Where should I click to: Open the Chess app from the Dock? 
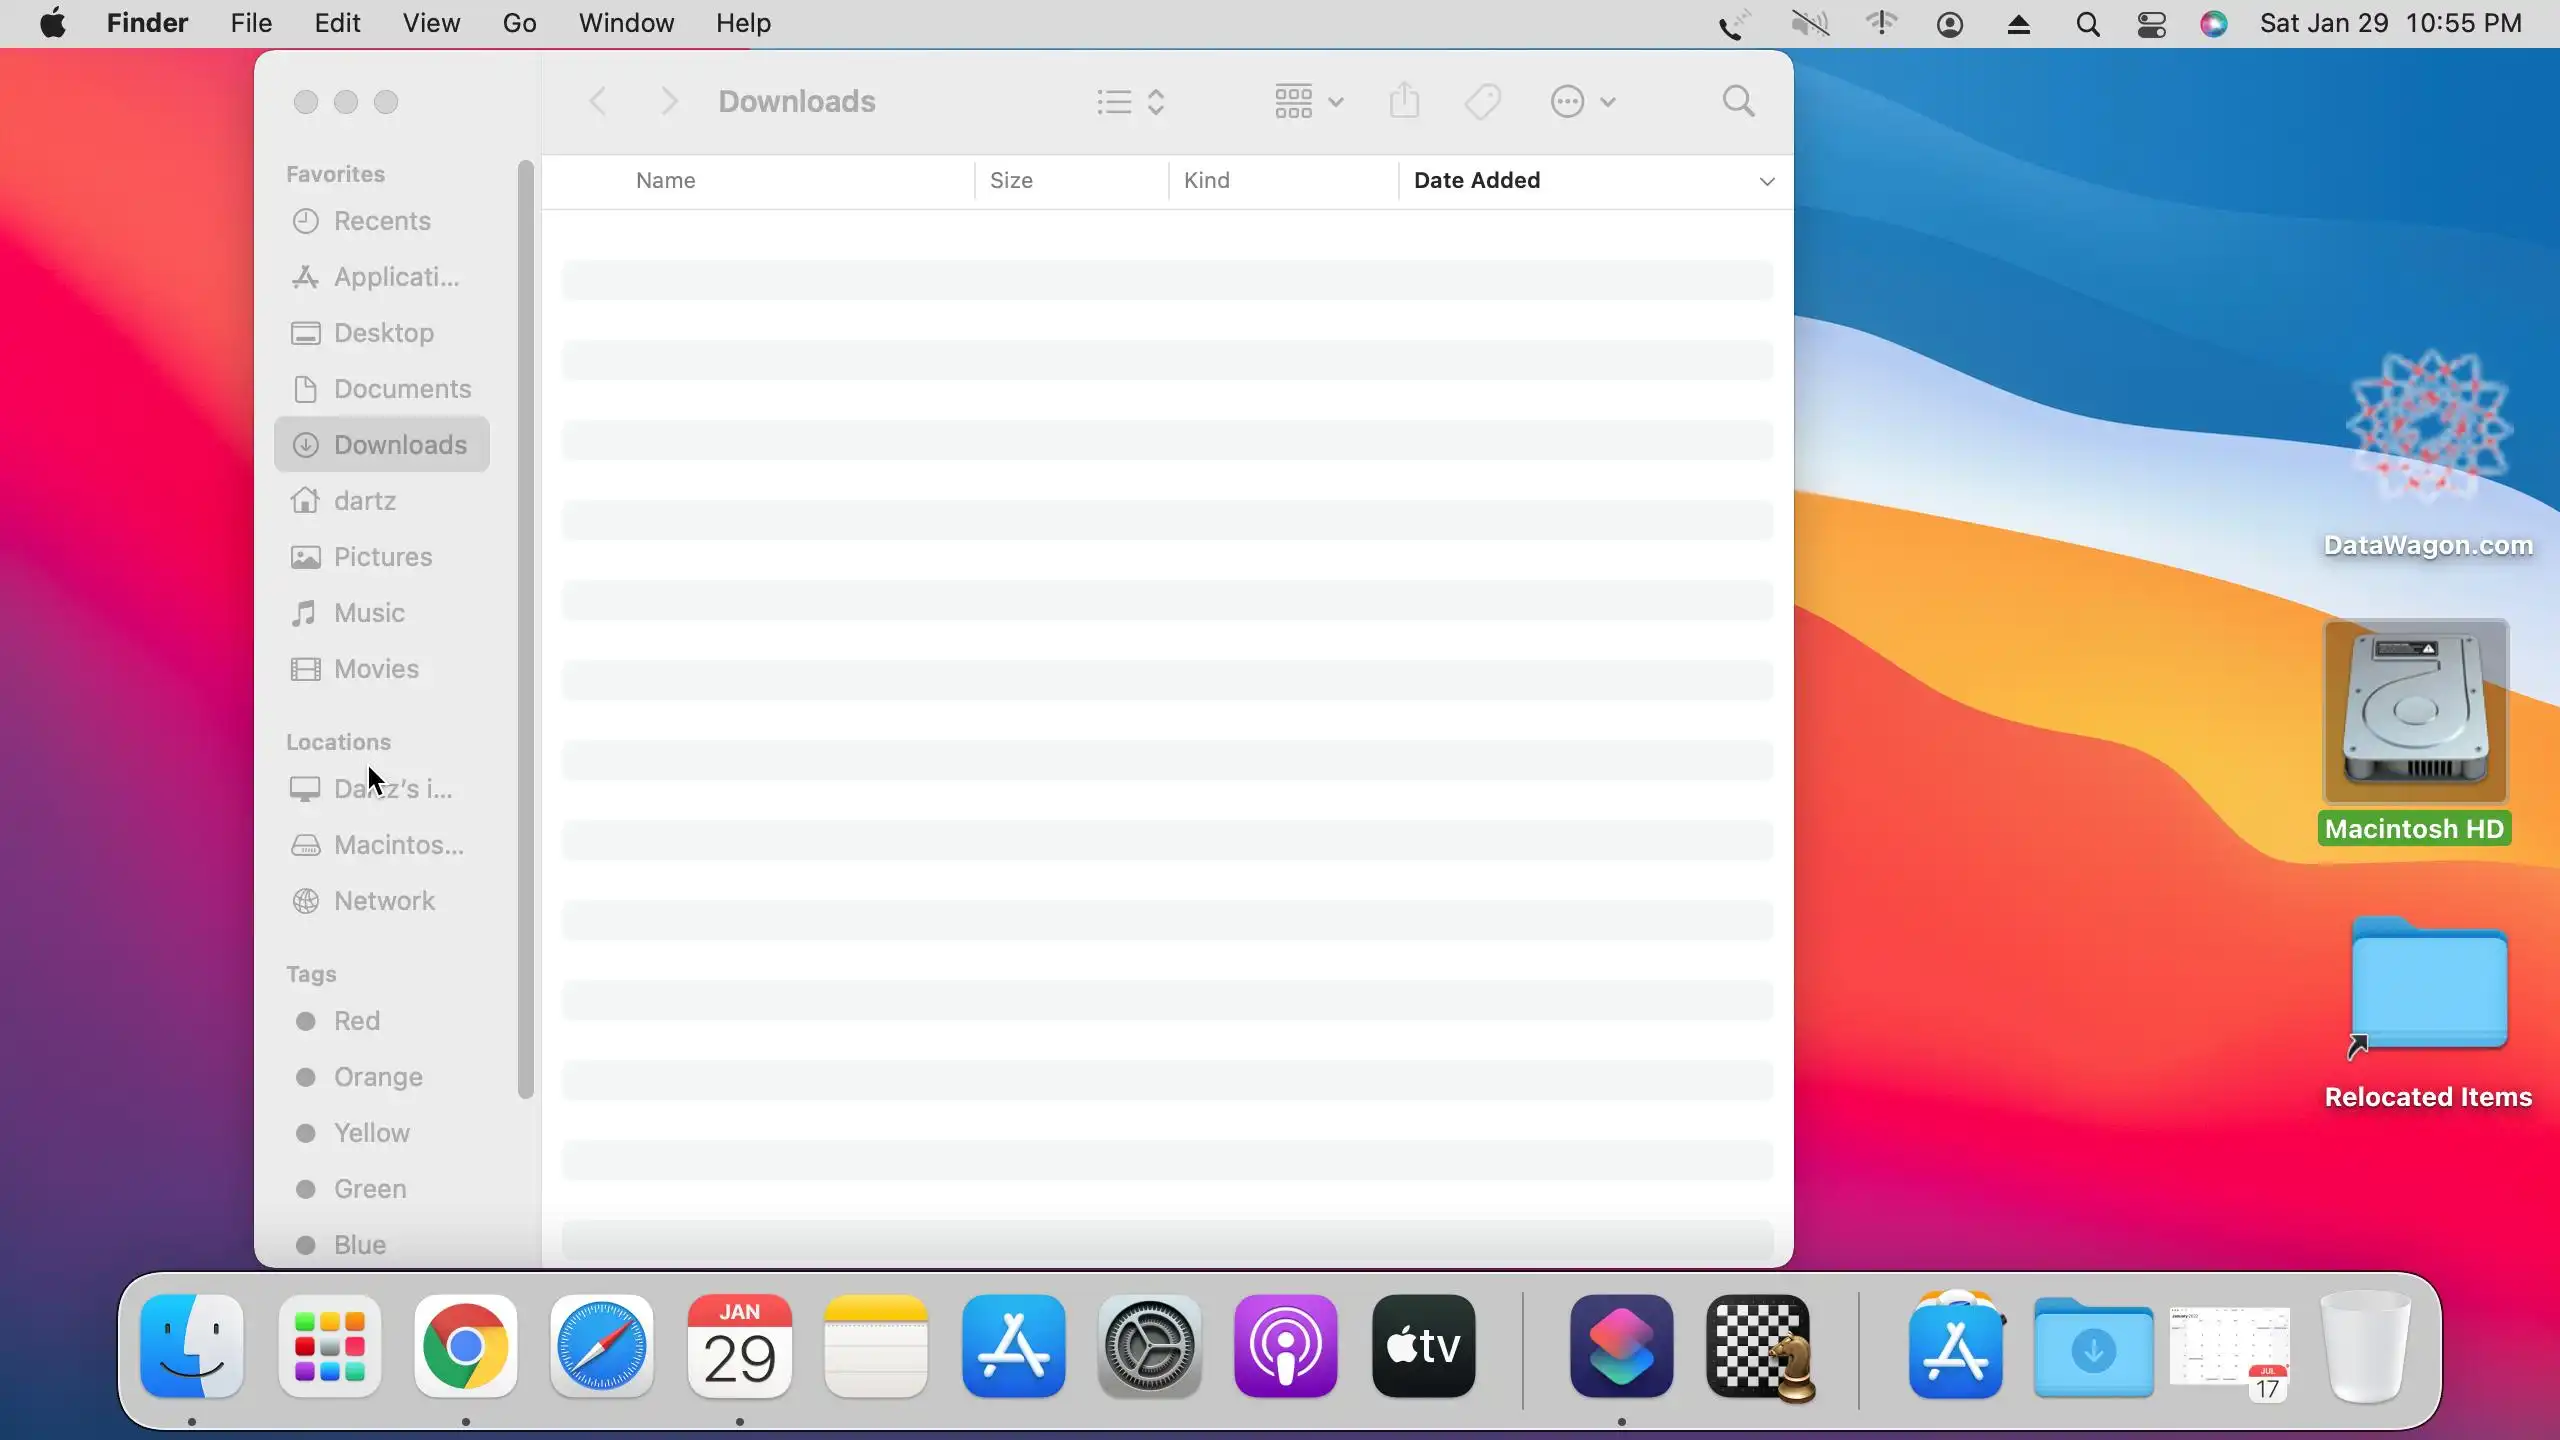1759,1346
